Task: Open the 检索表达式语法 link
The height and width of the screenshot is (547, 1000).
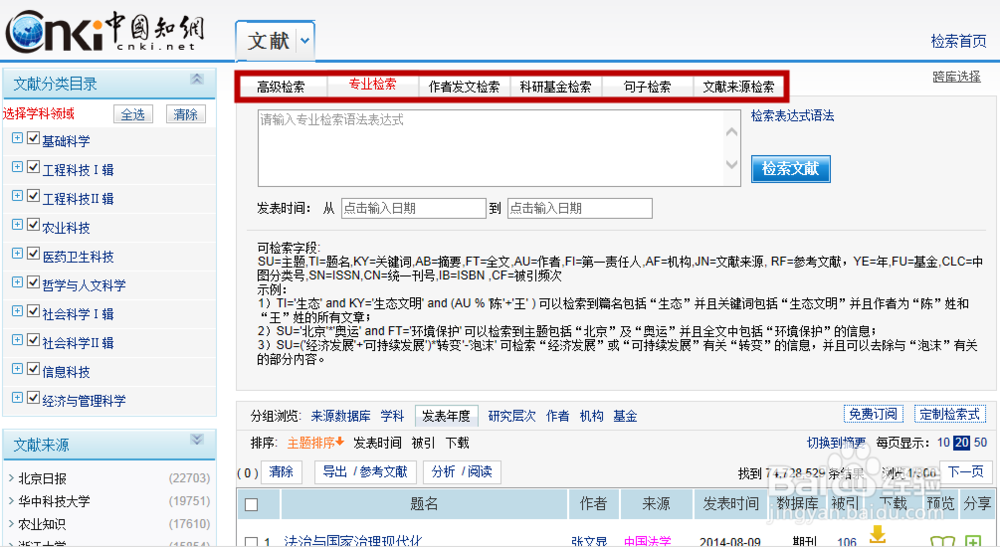Action: (793, 115)
